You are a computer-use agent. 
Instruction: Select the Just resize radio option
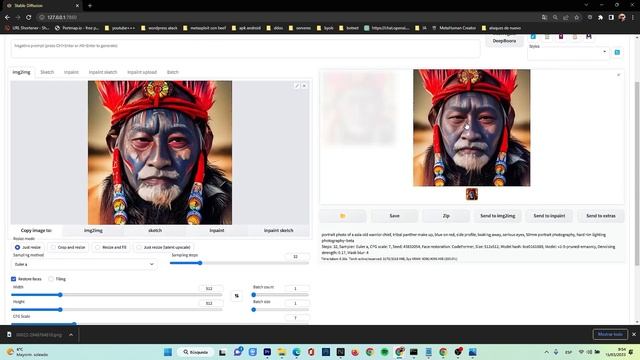(28, 247)
